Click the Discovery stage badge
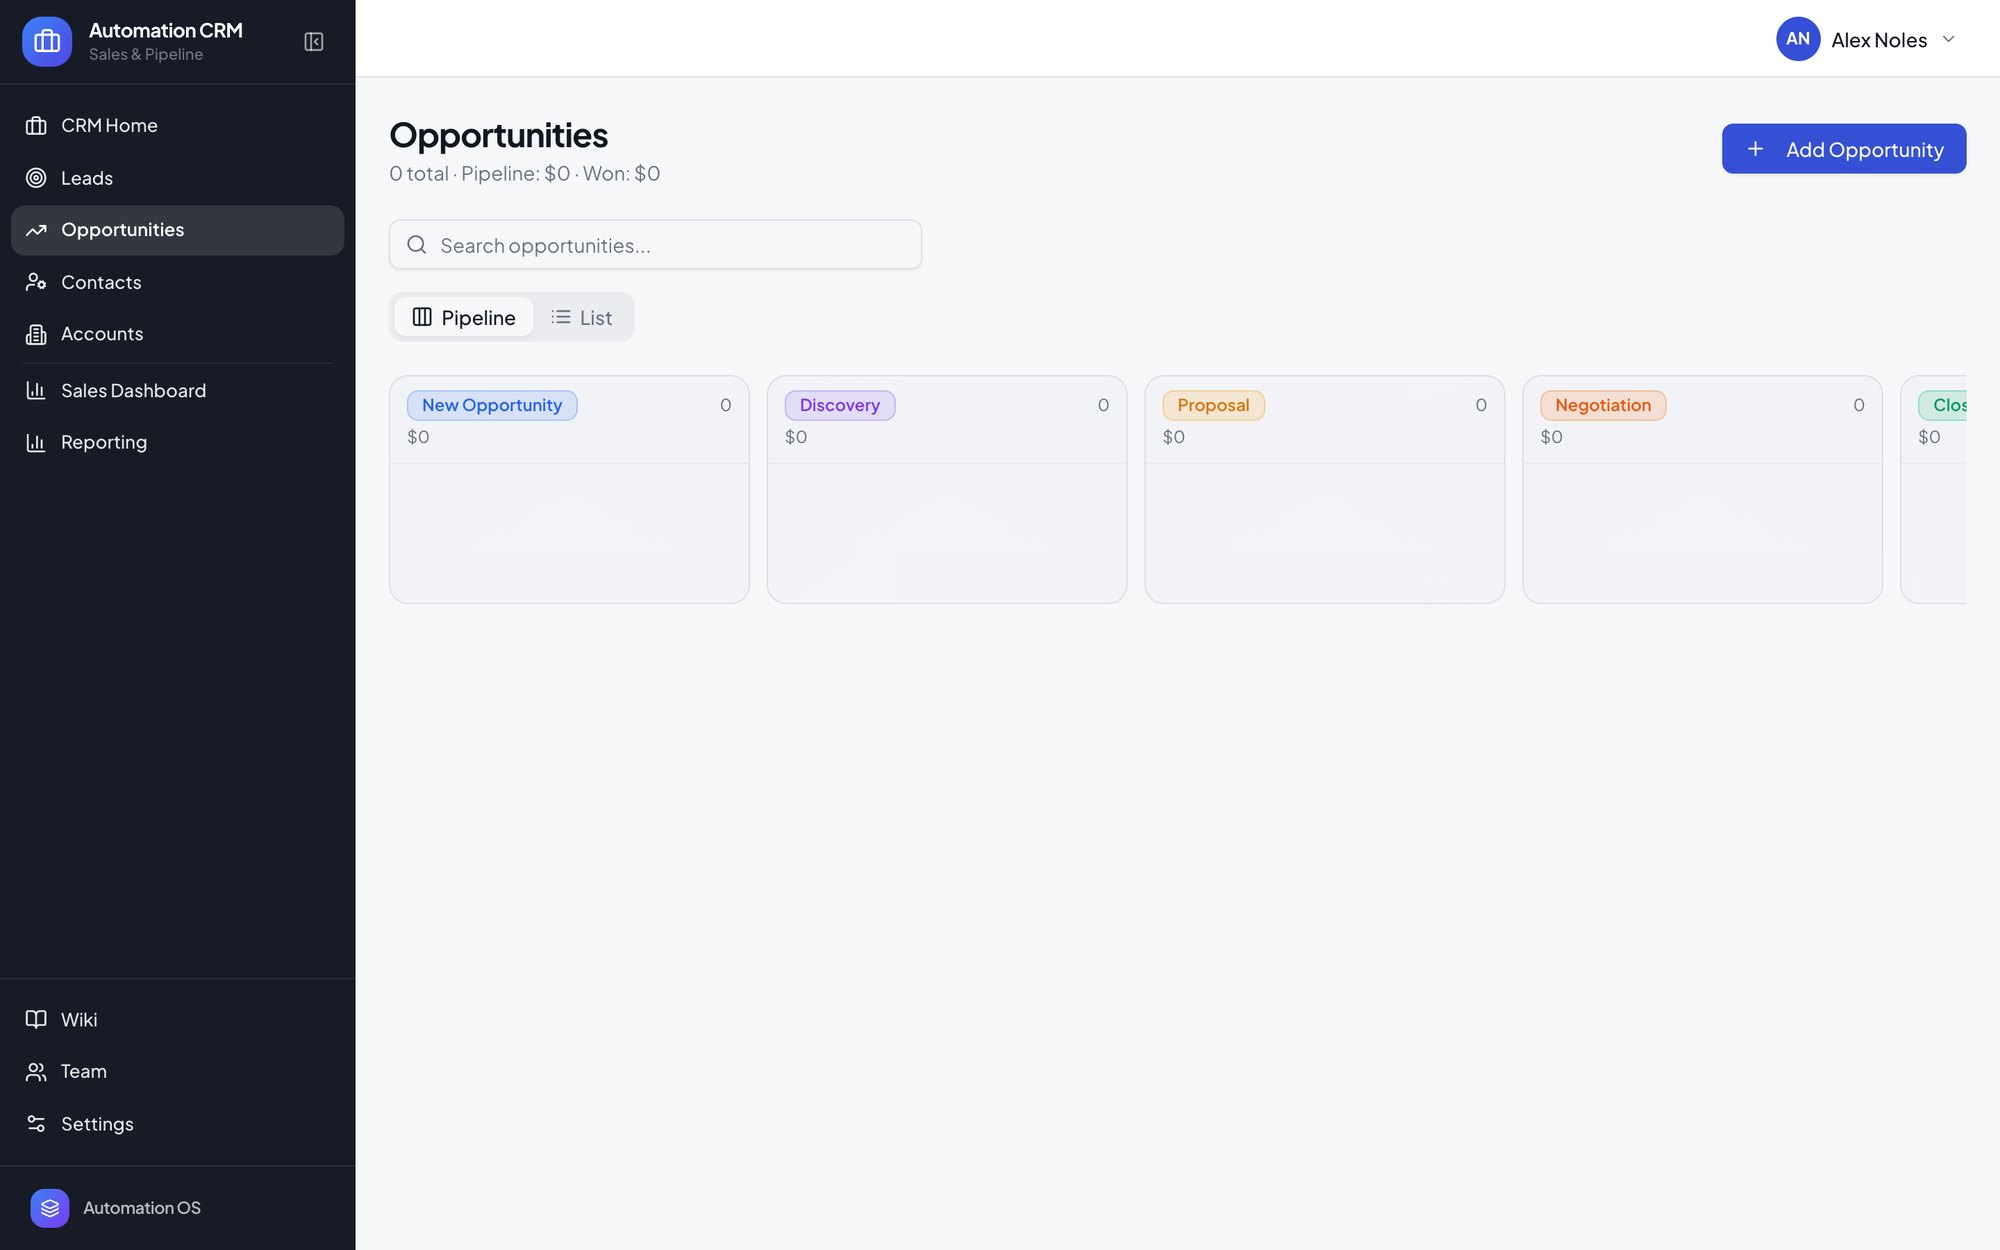 pyautogui.click(x=840, y=405)
